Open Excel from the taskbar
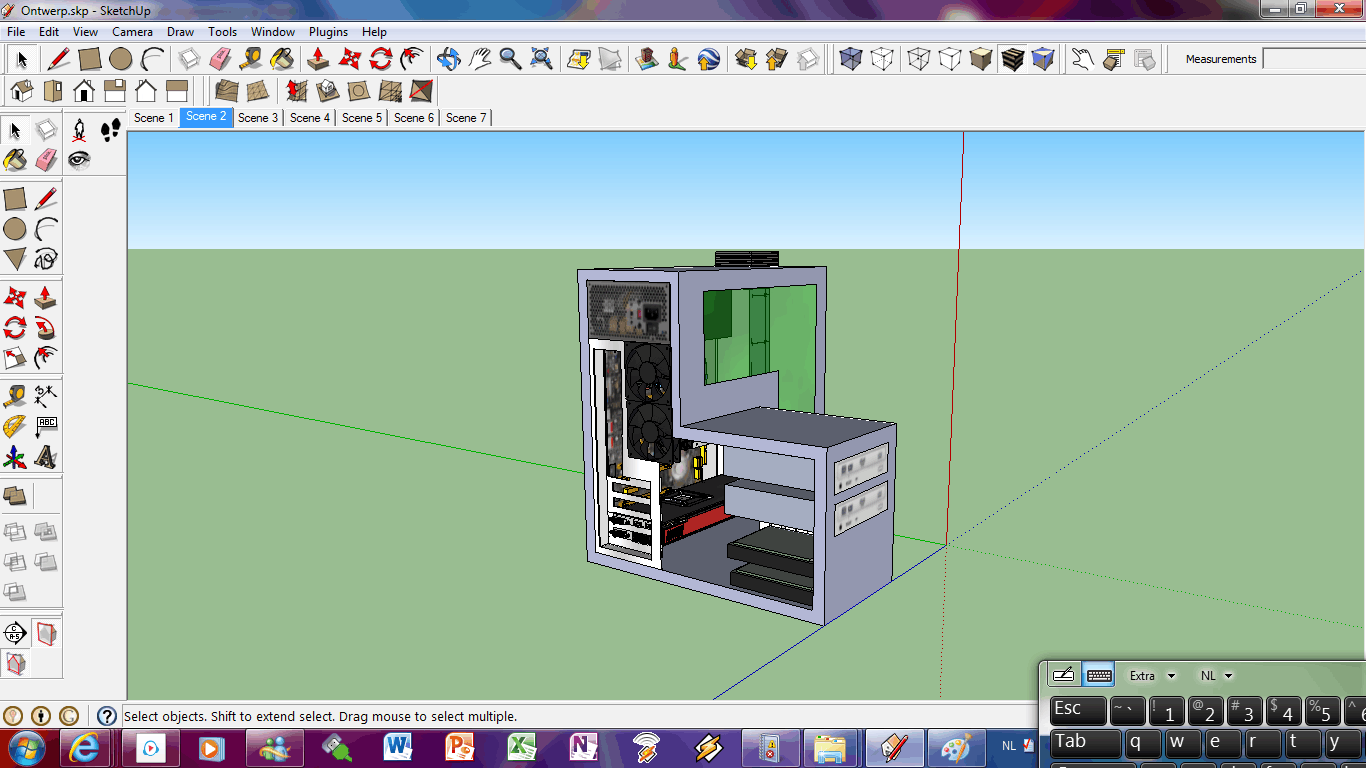Viewport: 1366px width, 768px height. point(521,747)
